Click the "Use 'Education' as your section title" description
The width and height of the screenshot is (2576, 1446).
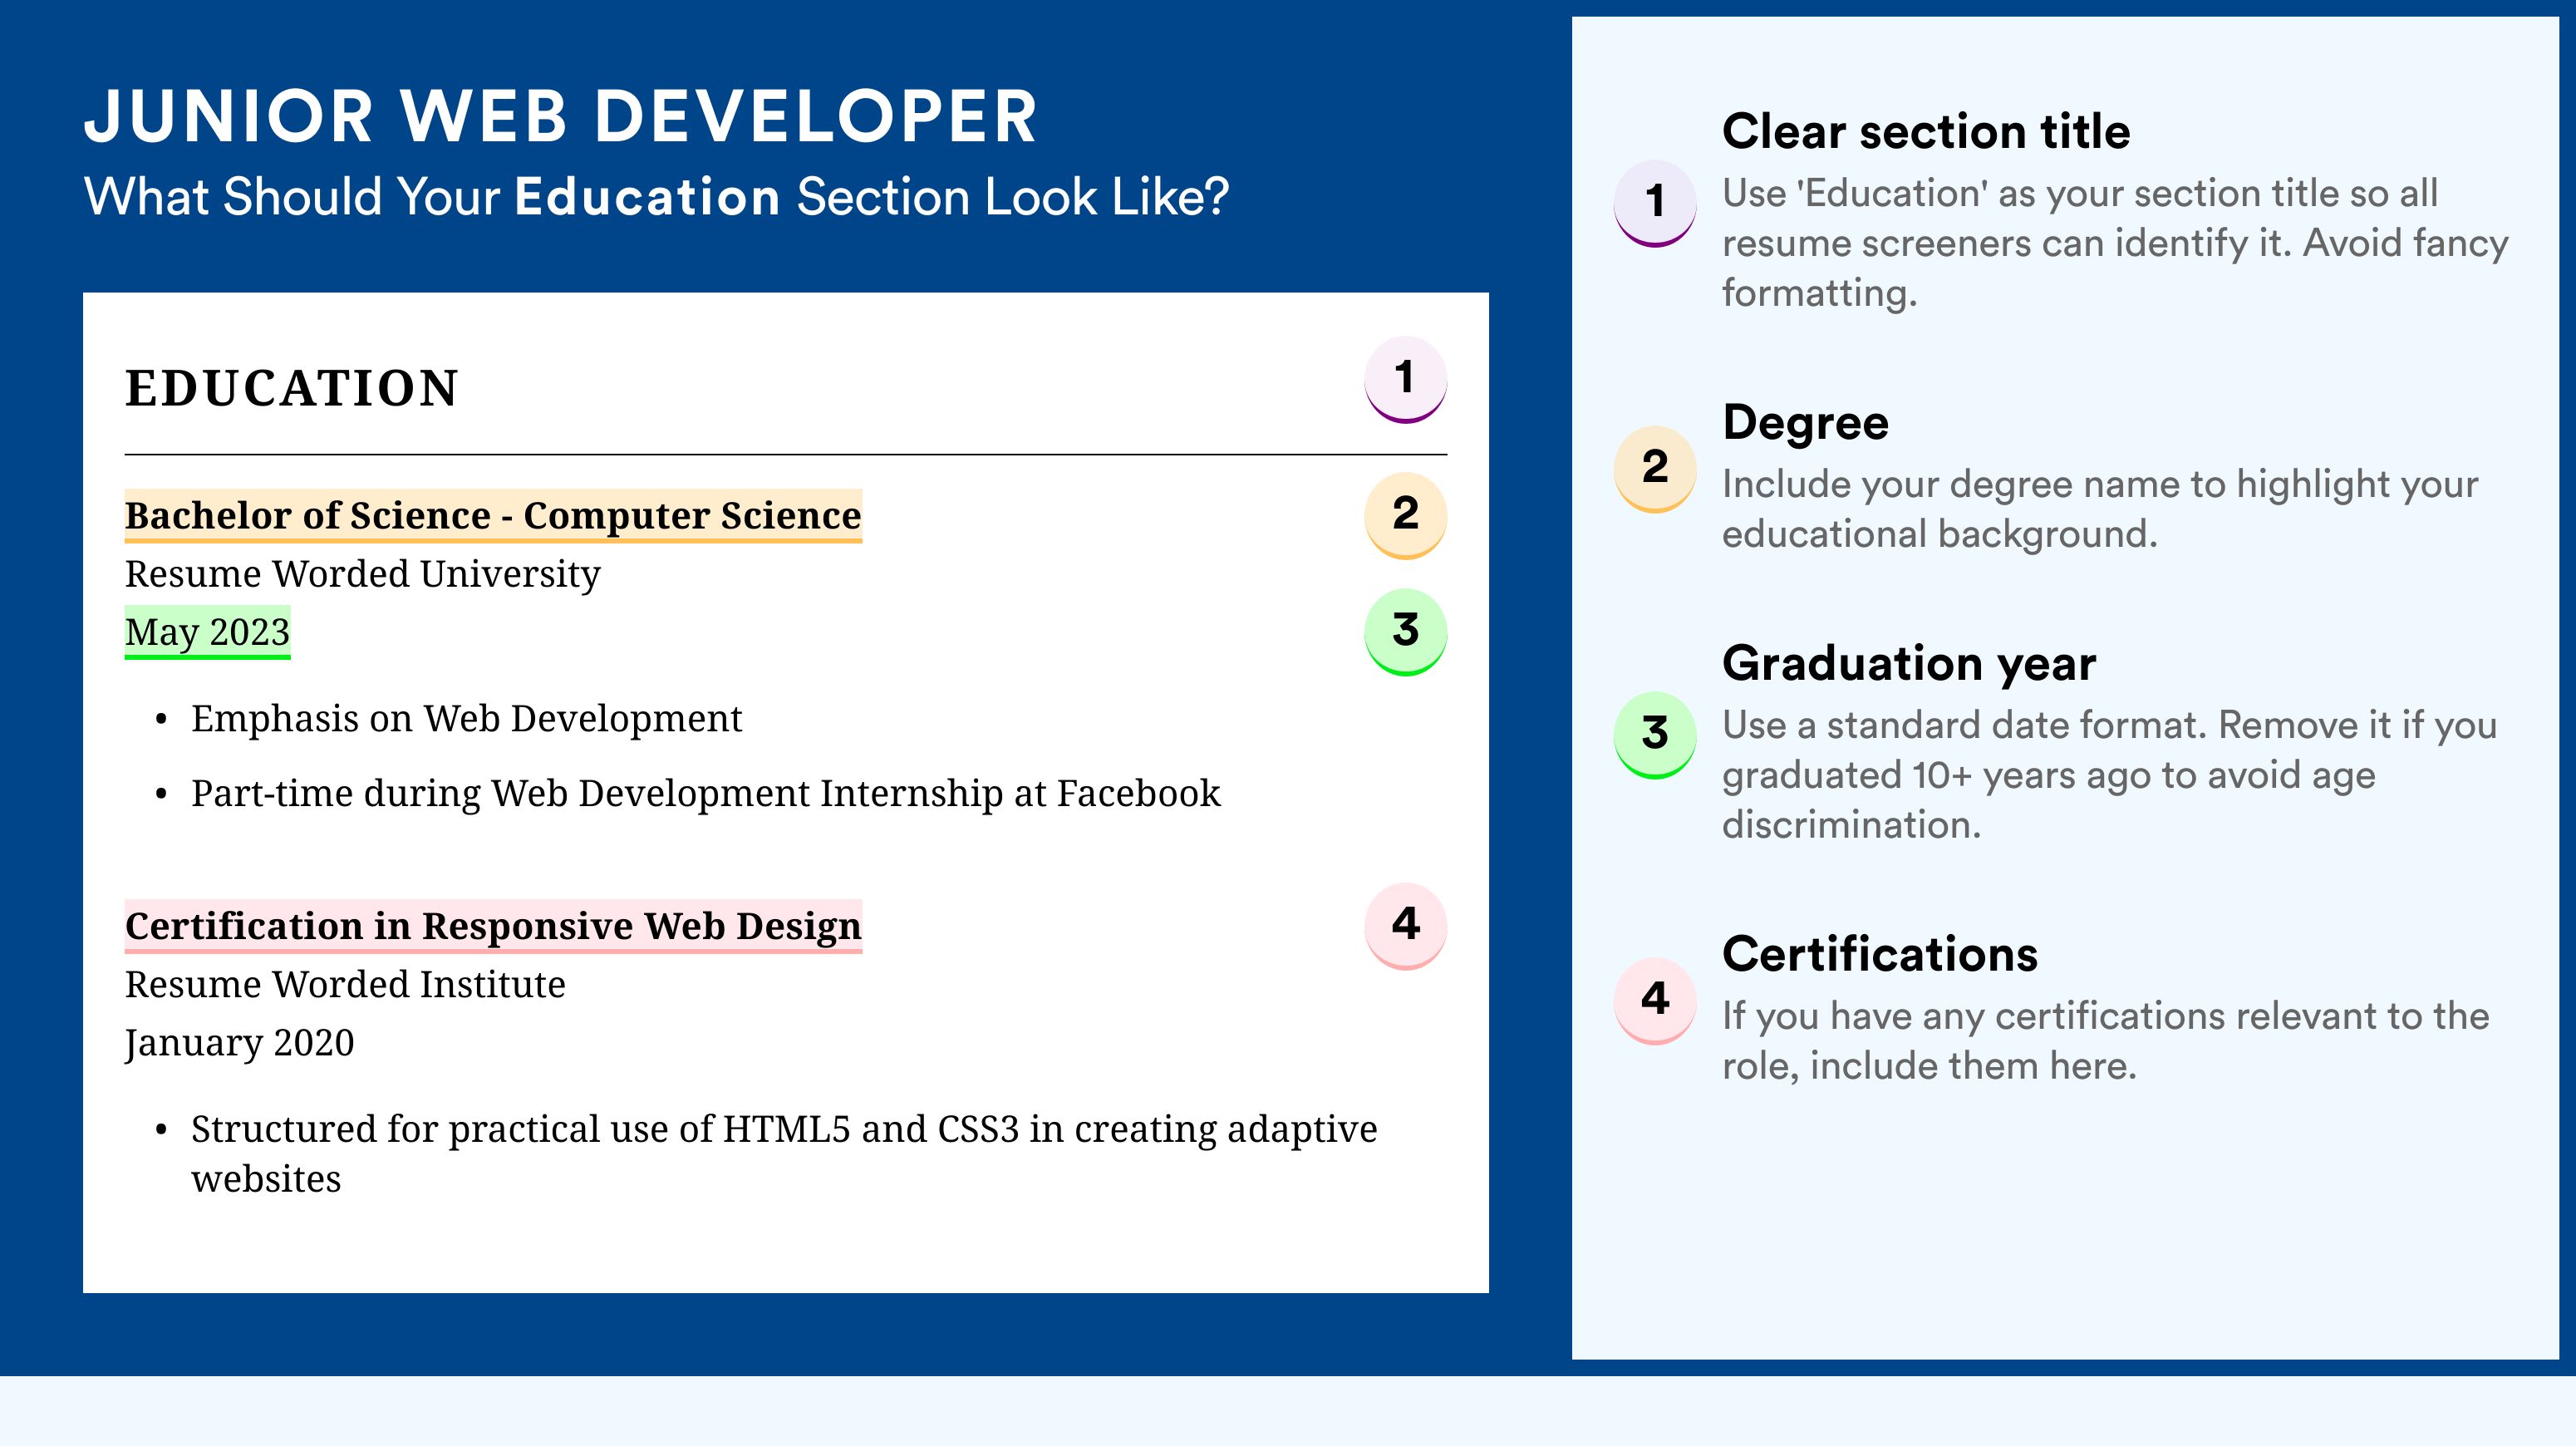(2115, 243)
